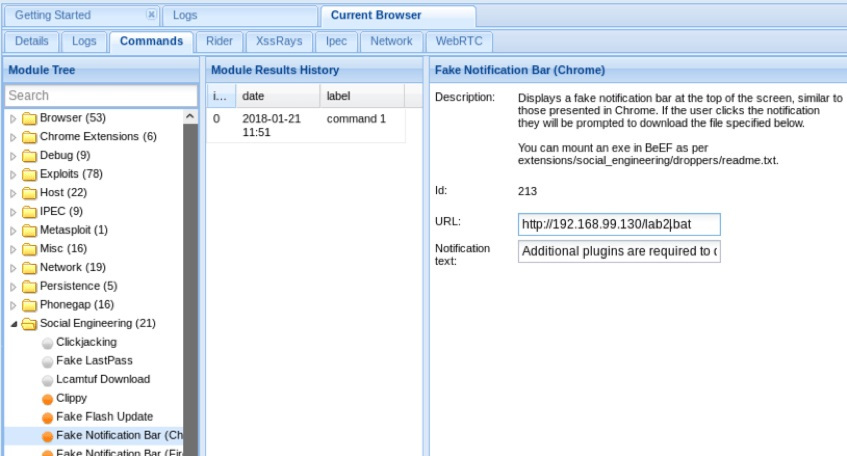This screenshot has width=847, height=456.
Task: Expand the Misc (16) node
Action: tap(13, 249)
